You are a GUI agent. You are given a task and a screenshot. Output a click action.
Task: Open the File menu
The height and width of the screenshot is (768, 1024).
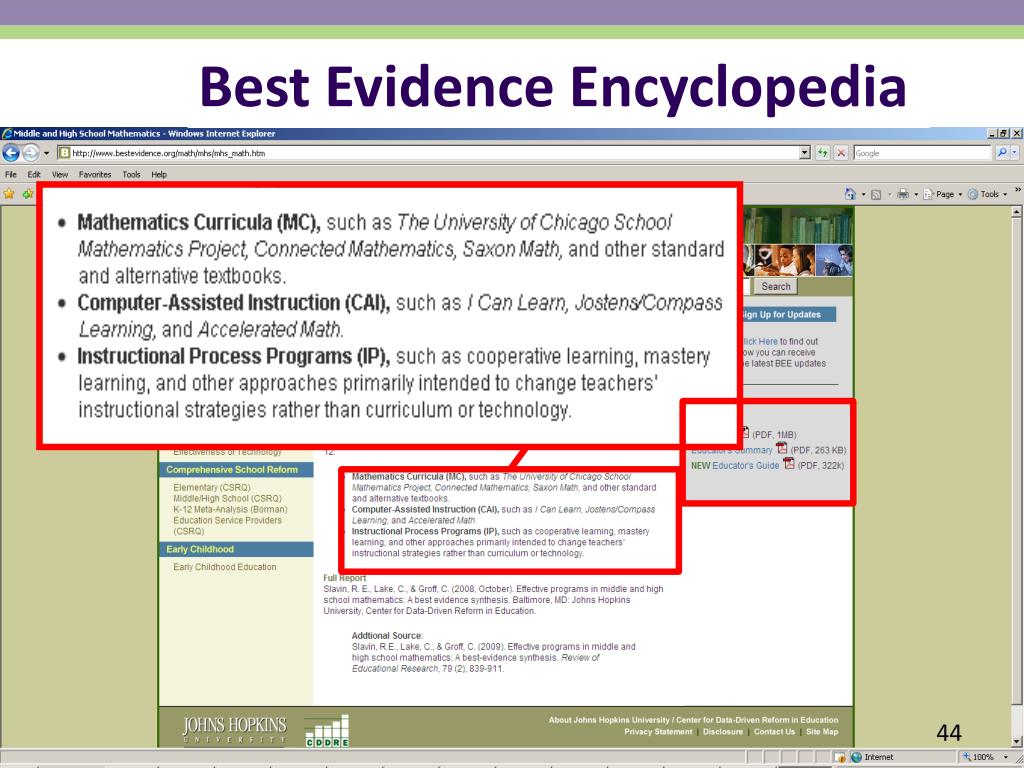(x=10, y=174)
